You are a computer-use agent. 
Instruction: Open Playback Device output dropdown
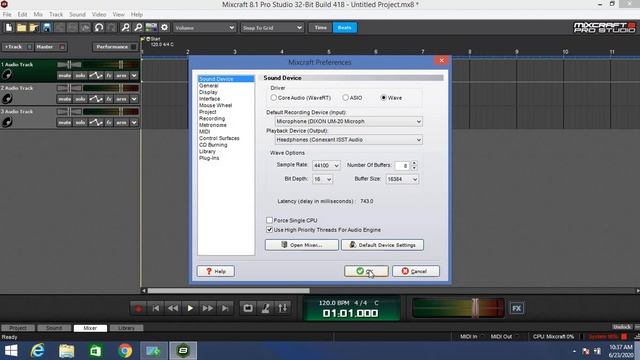pyautogui.click(x=349, y=140)
